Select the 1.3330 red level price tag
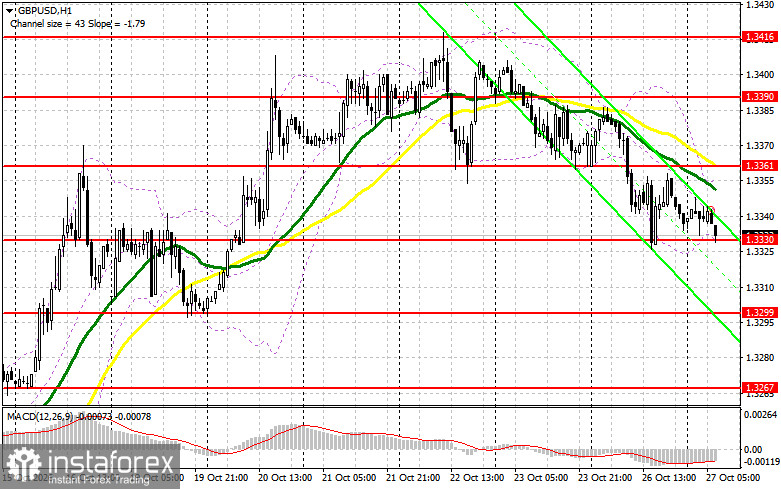The image size is (781, 489). coord(760,240)
